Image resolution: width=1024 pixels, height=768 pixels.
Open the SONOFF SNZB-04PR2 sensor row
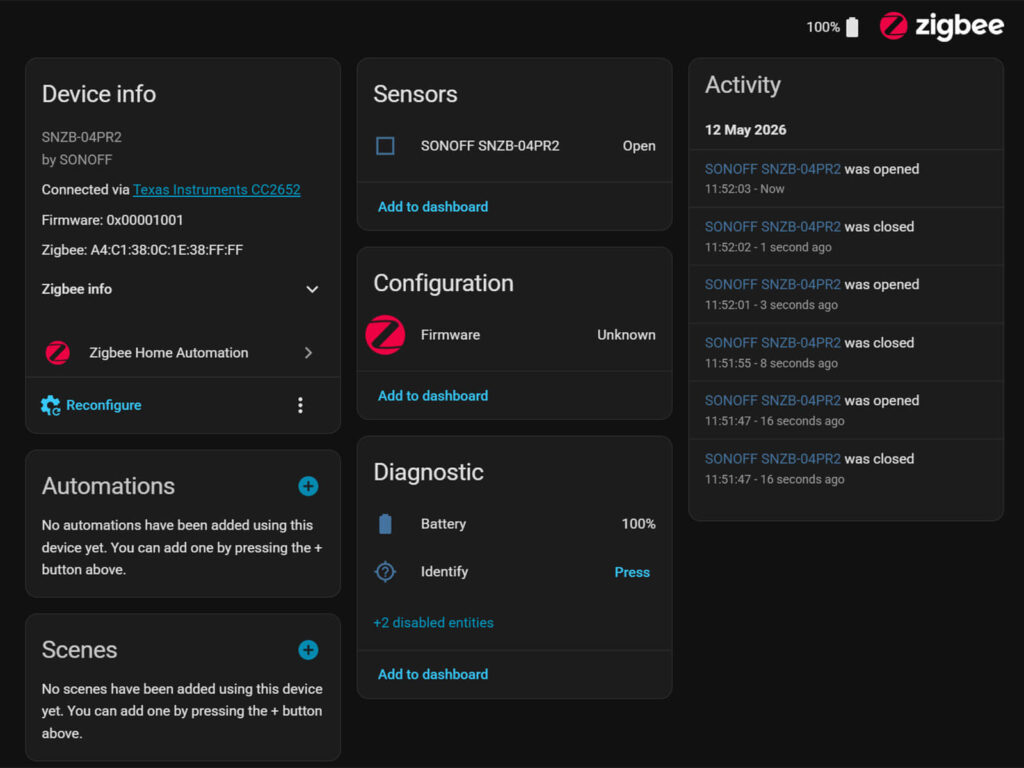tap(515, 146)
